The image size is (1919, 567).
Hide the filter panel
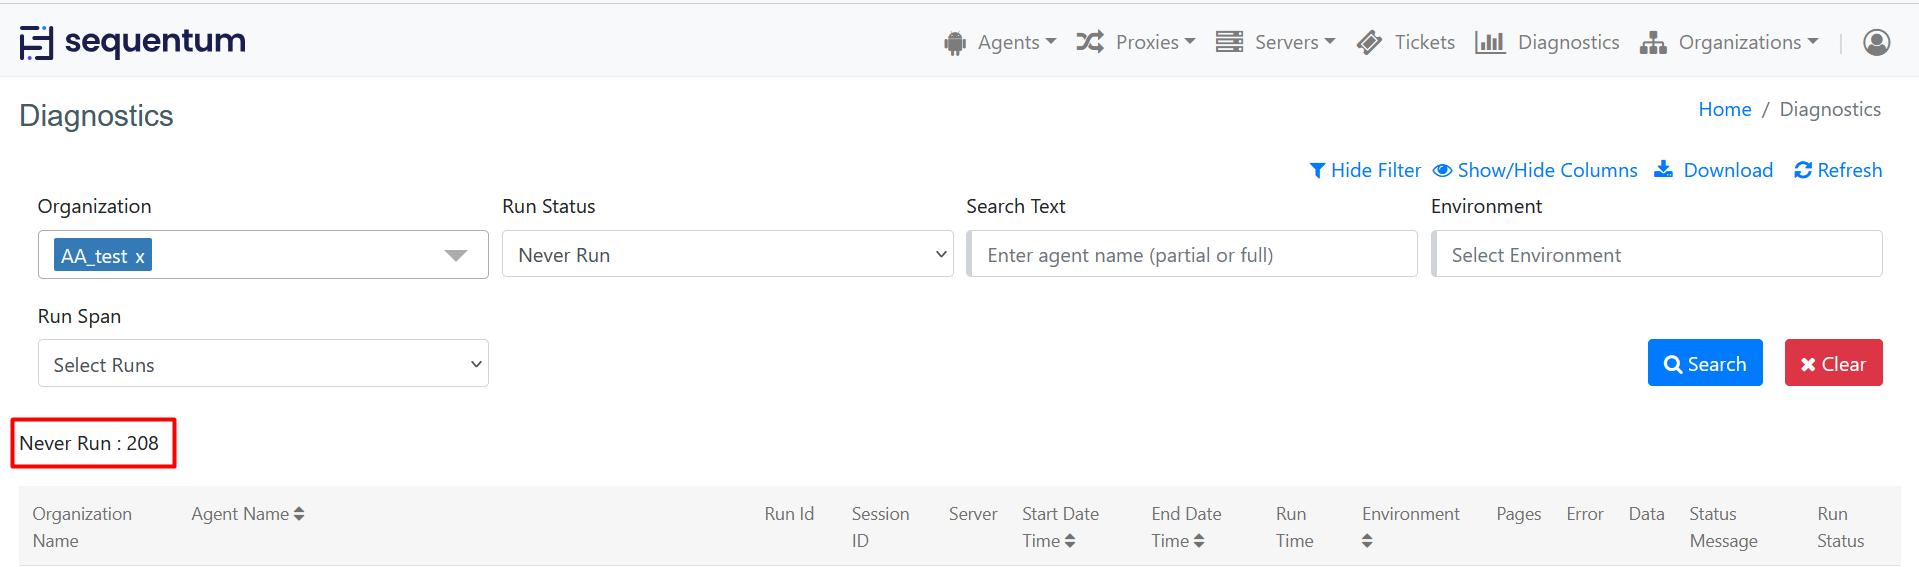(1365, 171)
